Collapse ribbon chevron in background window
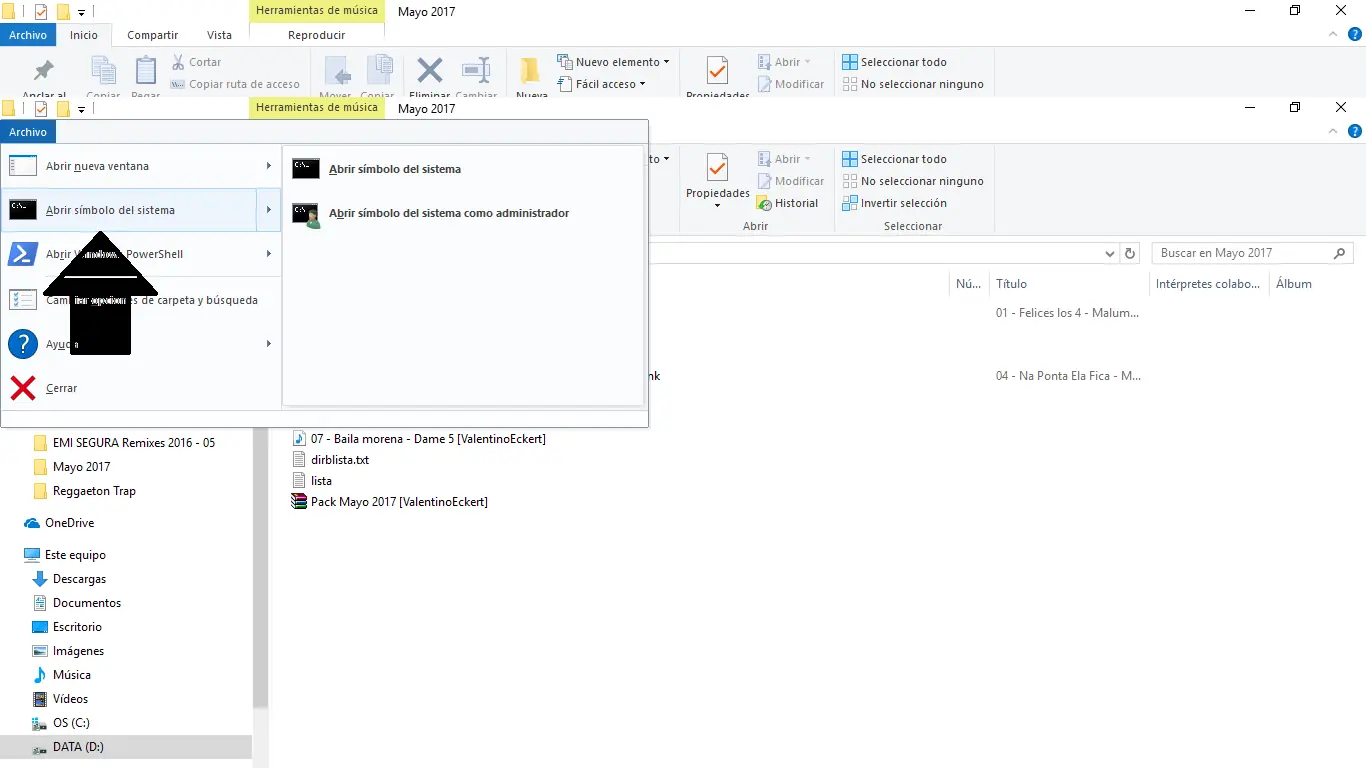Viewport: 1366px width, 768px height. tap(1333, 34)
